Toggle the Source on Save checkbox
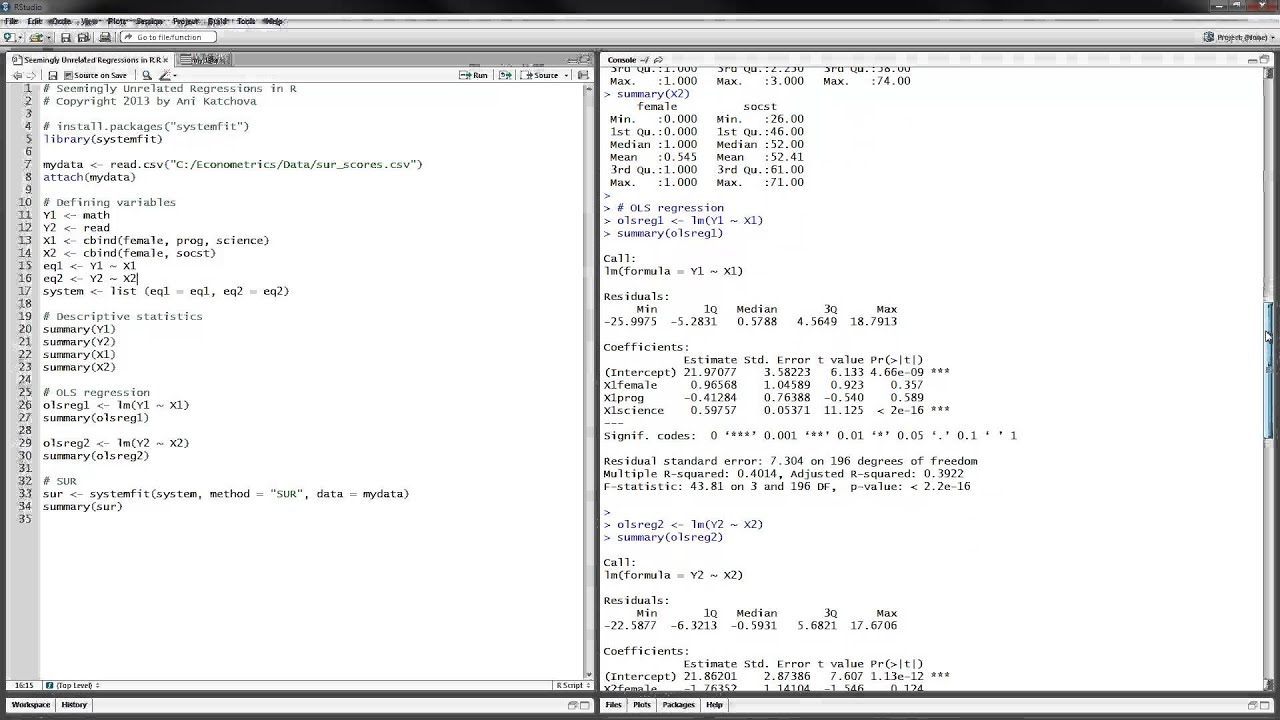The image size is (1280, 720). point(68,75)
